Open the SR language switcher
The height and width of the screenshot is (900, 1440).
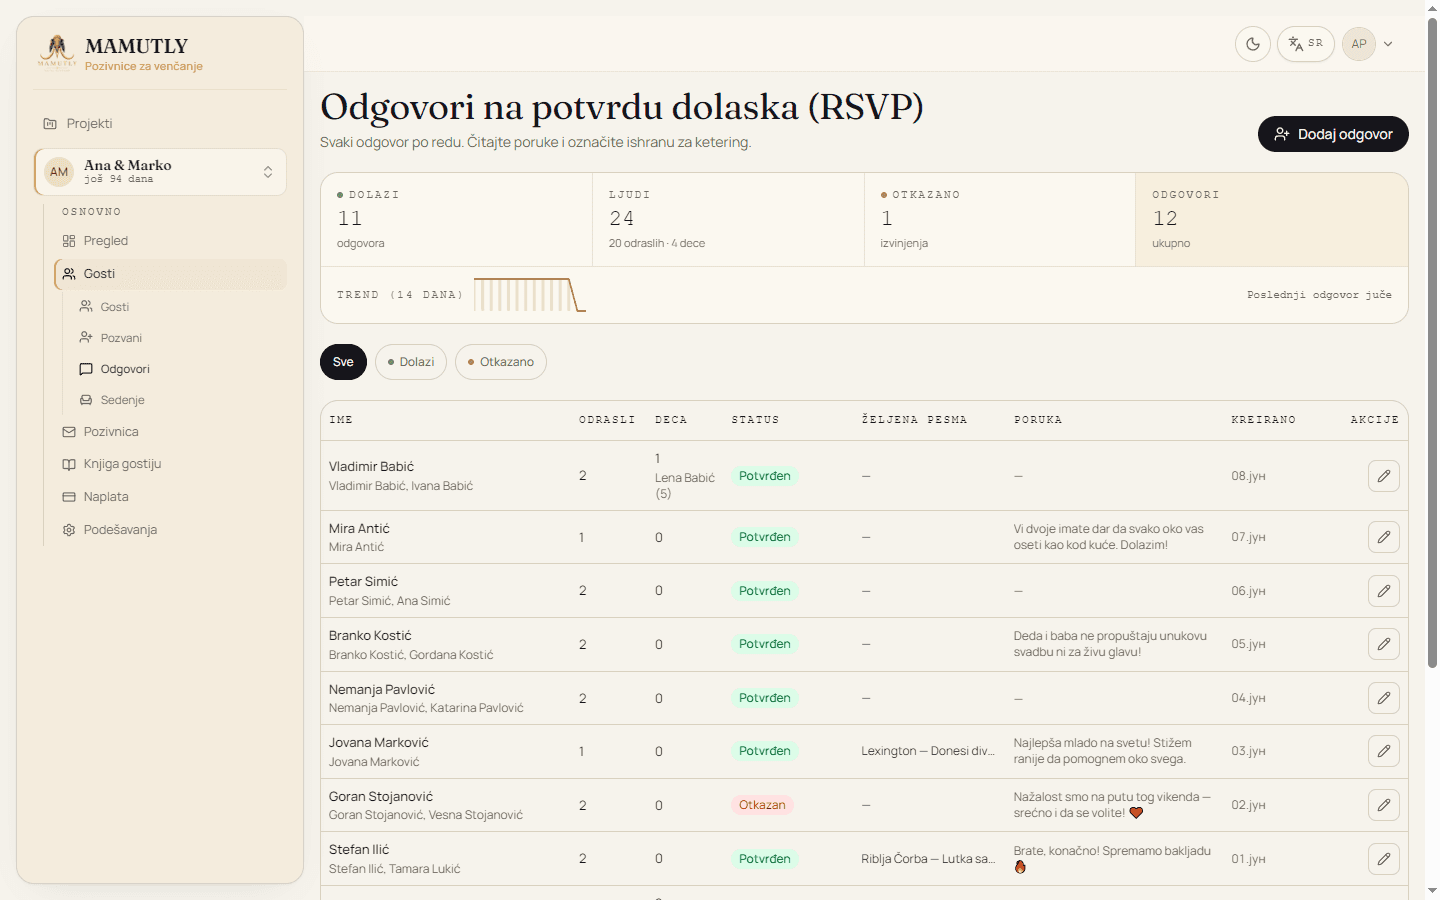click(1305, 44)
